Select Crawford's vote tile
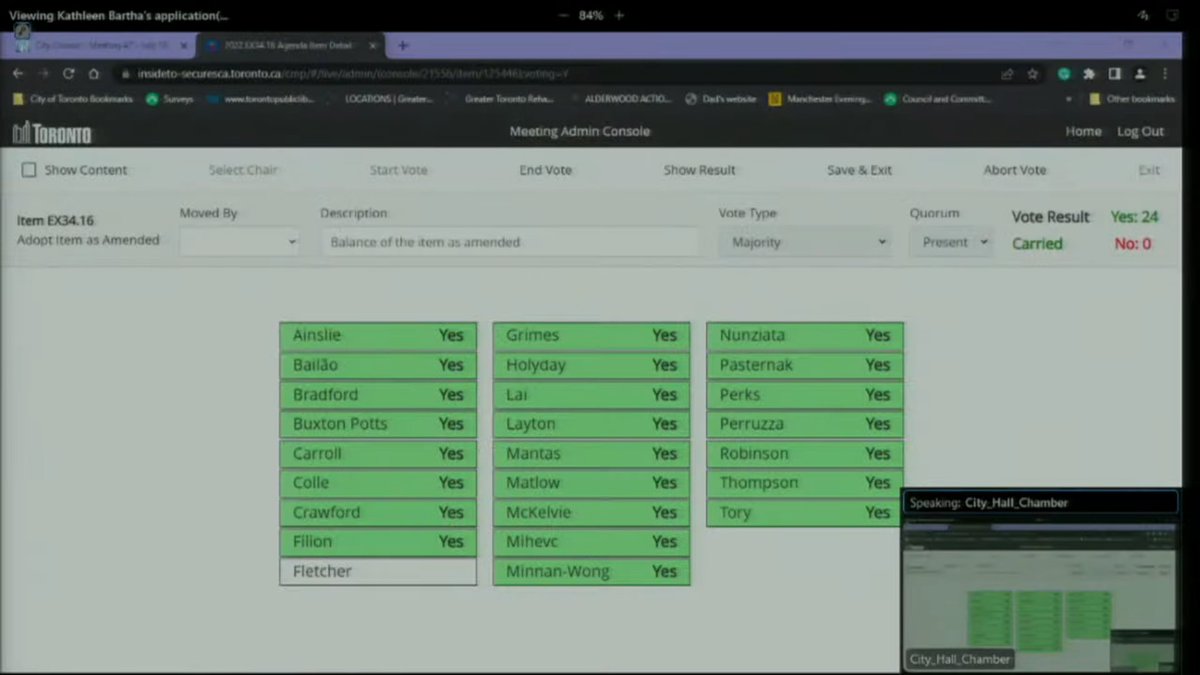The height and width of the screenshot is (675, 1200). pos(378,513)
